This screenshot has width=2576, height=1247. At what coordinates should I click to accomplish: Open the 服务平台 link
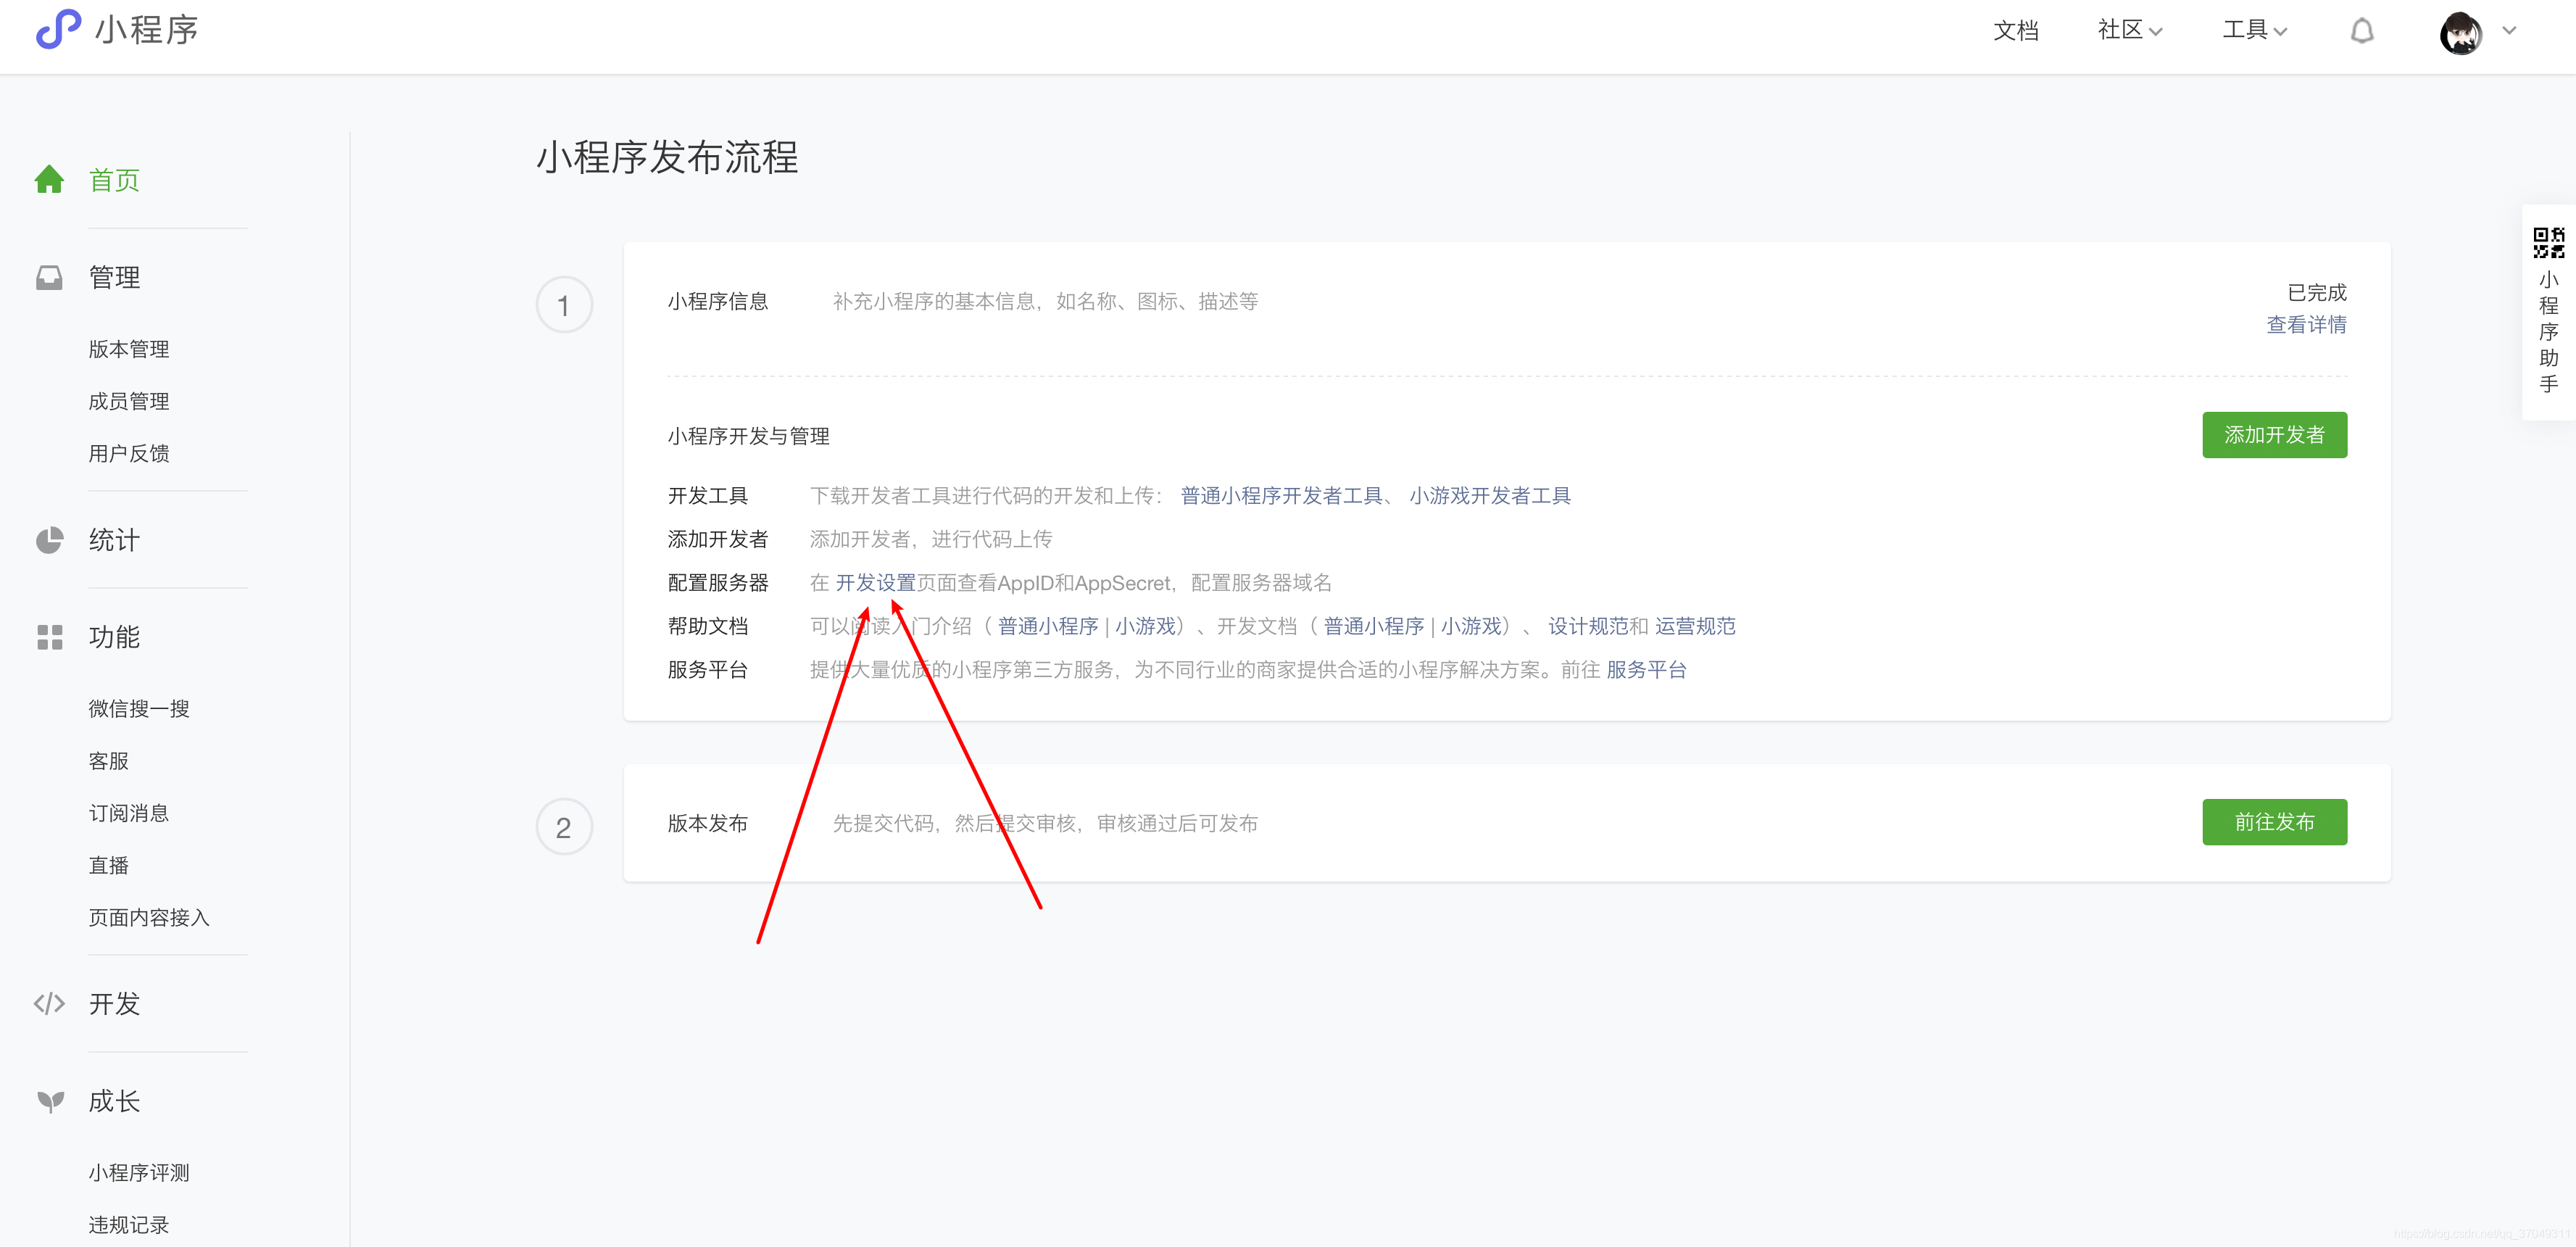(x=1645, y=669)
